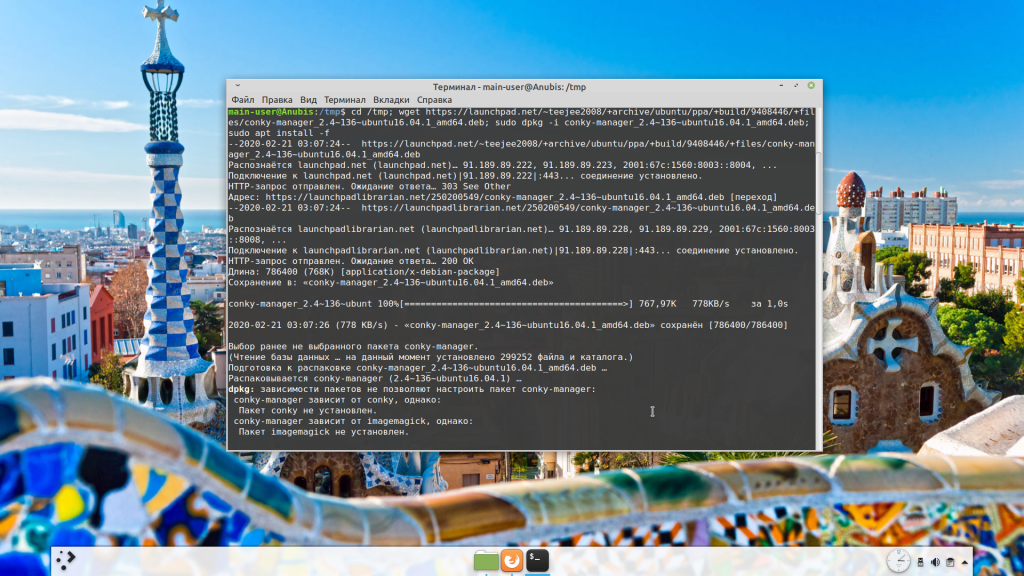Click the 'Сохранение в:' file name line
Viewport: 1024px width, 576px height.
point(391,282)
